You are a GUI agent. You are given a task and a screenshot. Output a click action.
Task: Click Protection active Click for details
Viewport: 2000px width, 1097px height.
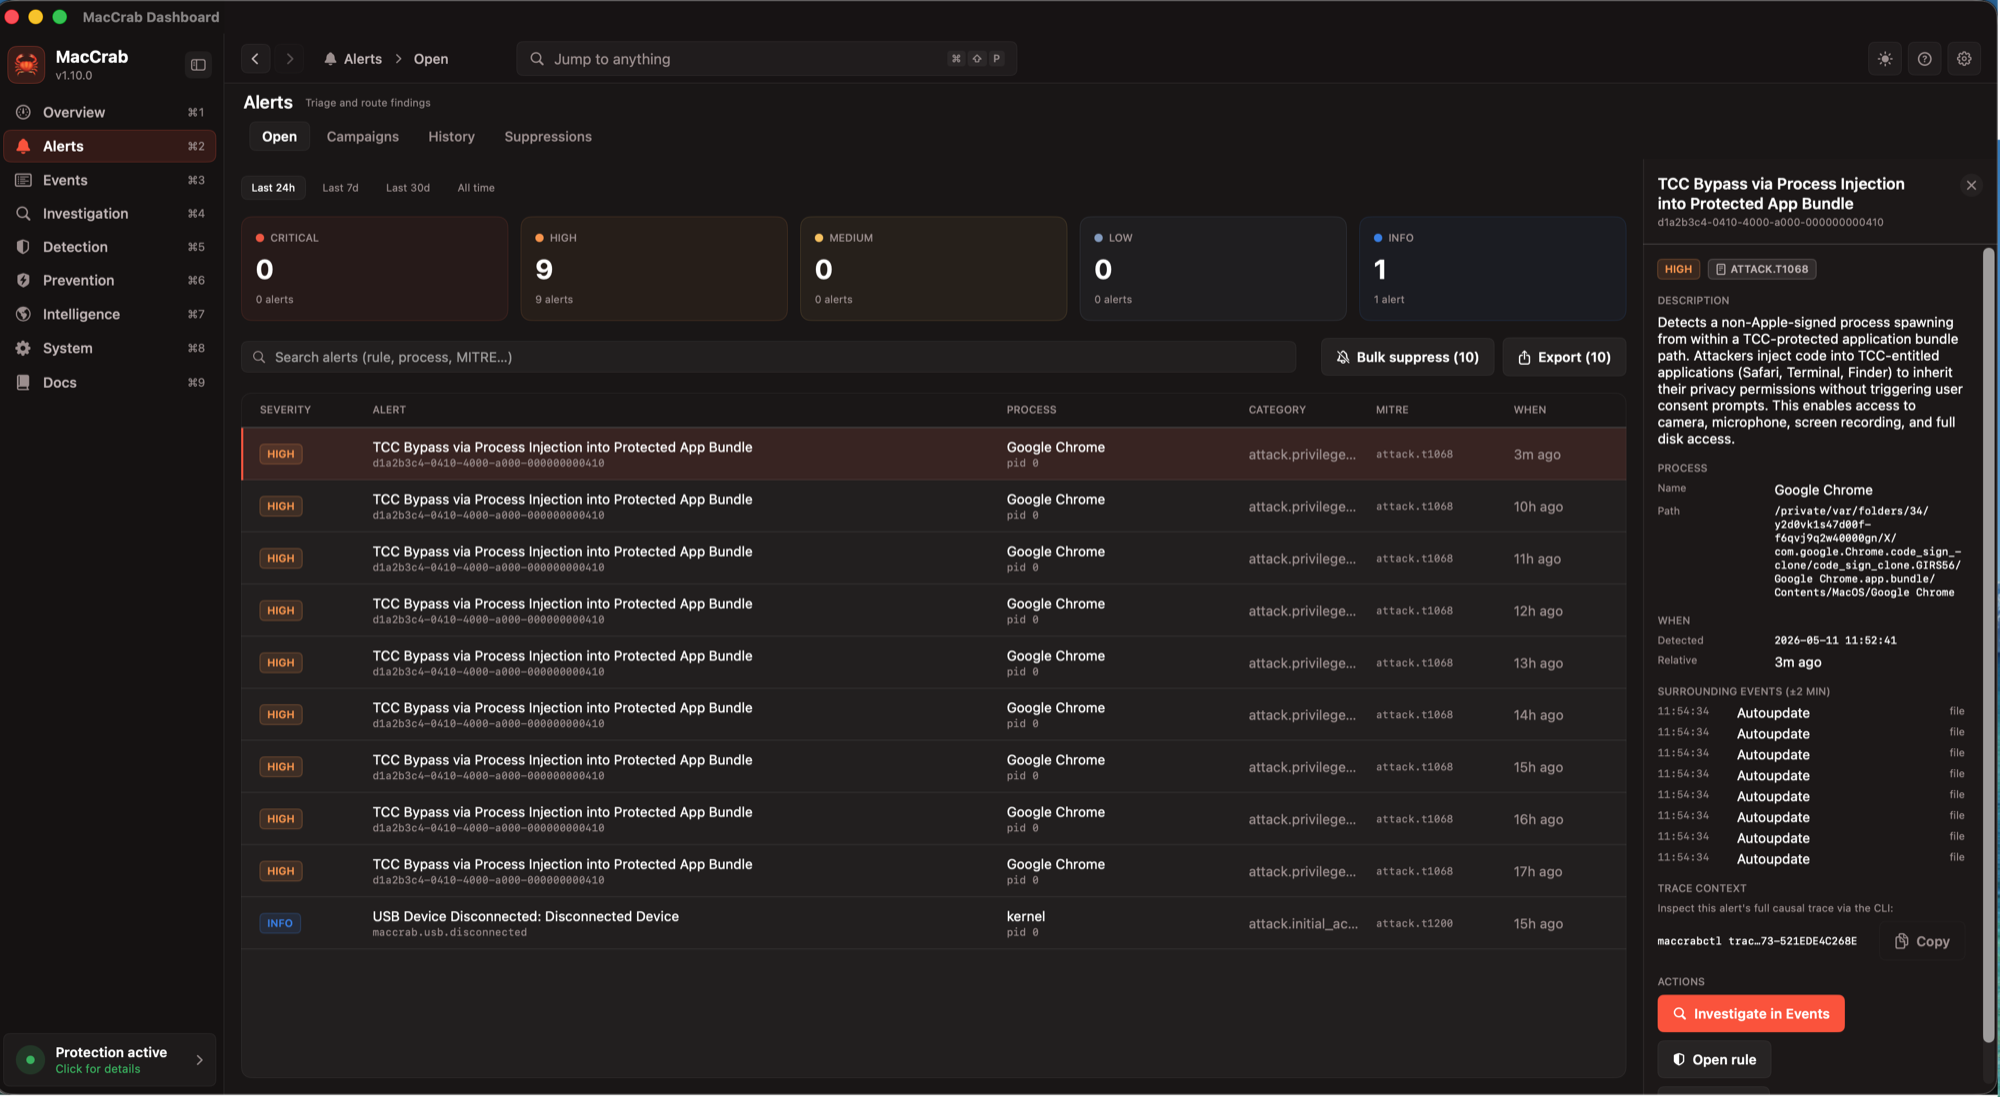[110, 1060]
